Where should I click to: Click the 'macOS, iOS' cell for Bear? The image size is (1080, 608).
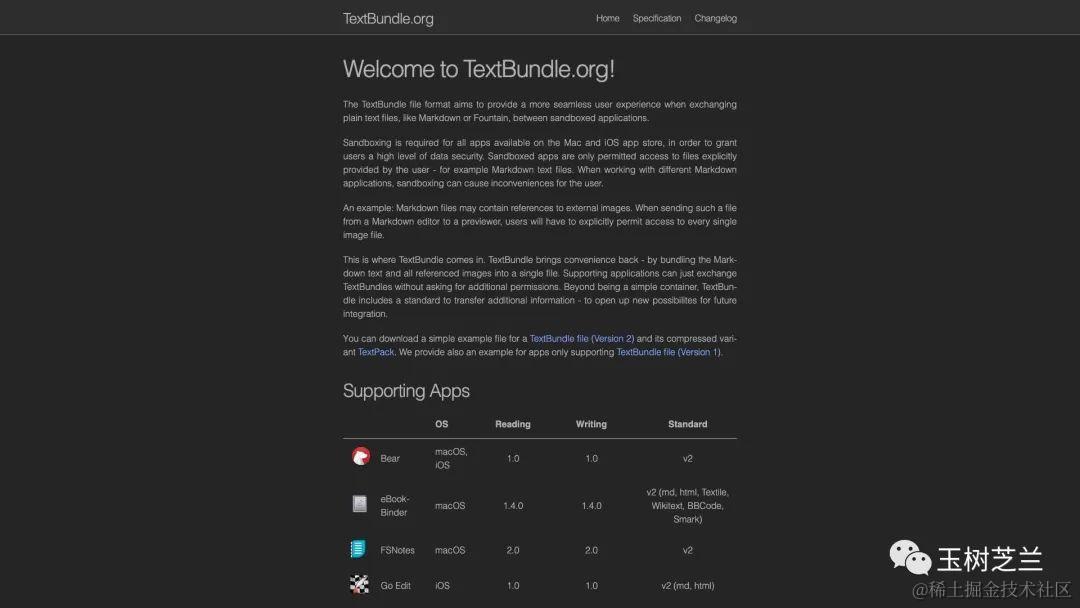(x=451, y=459)
